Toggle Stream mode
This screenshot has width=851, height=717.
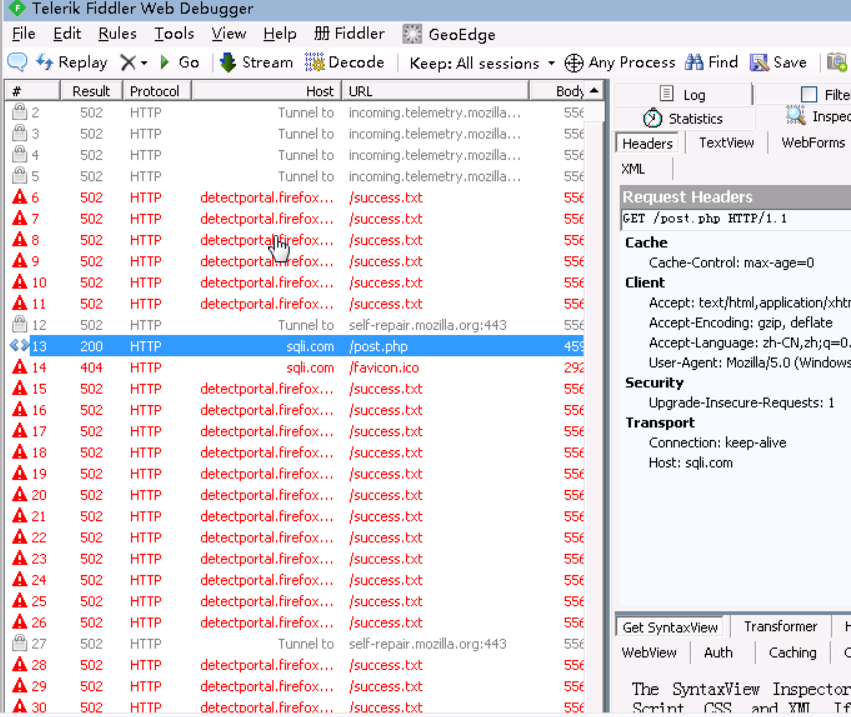click(x=256, y=62)
